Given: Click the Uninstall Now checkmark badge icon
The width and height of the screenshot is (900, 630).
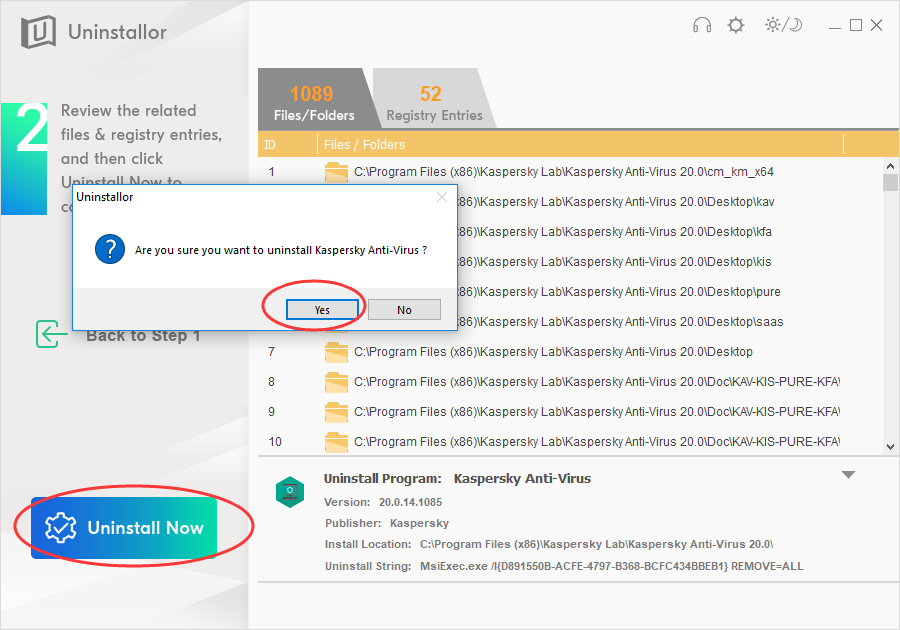Looking at the screenshot, I should tap(60, 528).
